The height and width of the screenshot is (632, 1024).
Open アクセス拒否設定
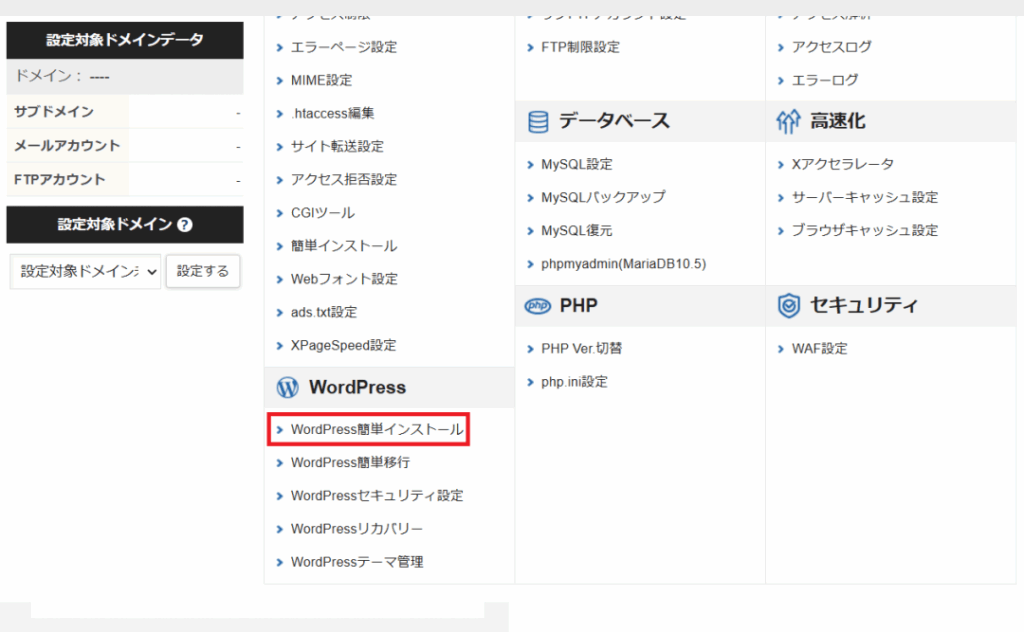pos(344,180)
